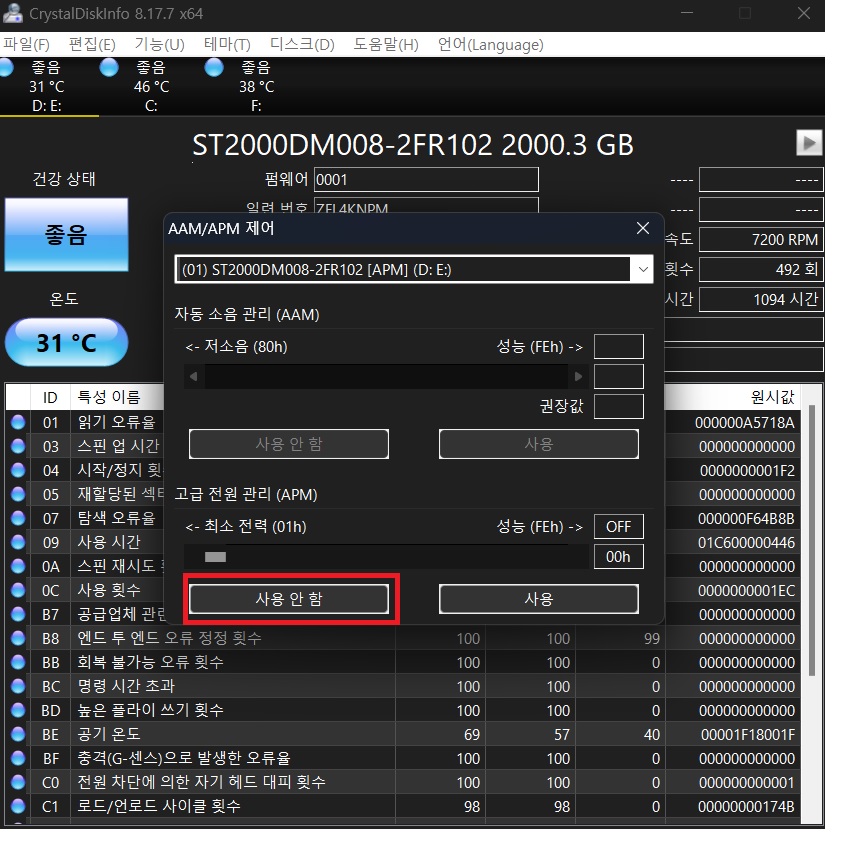Viewport: 848px width, 857px height.
Task: Click status orb for attribute 03 row
Action: point(18,446)
